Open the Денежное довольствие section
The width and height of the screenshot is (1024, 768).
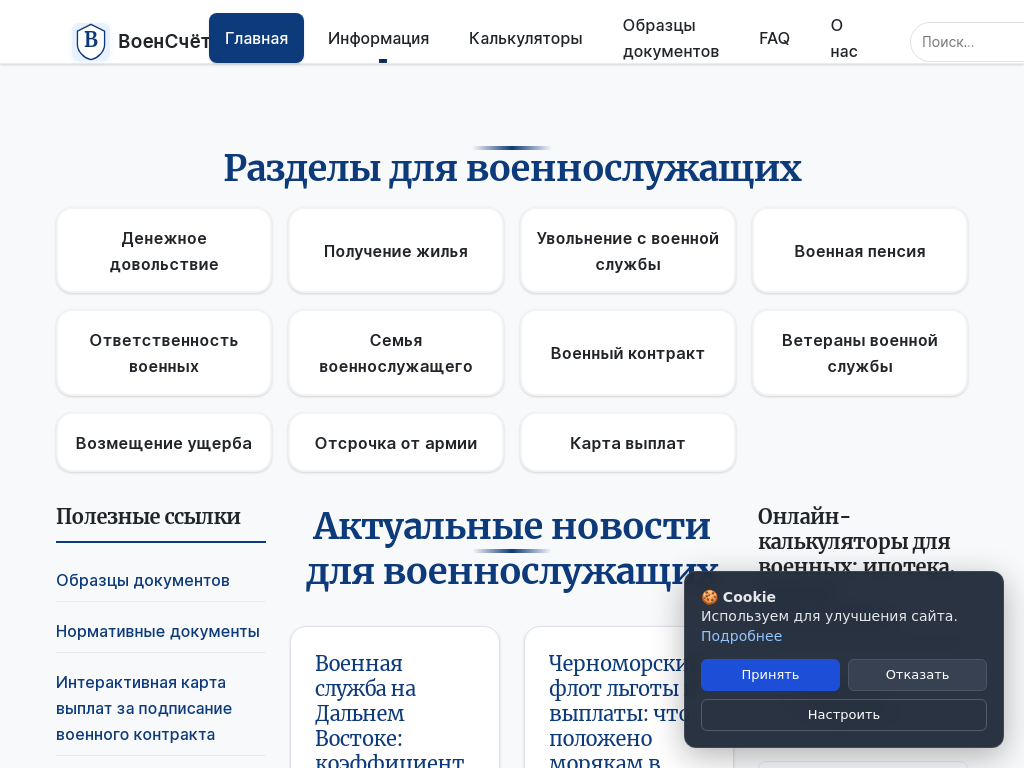[164, 251]
